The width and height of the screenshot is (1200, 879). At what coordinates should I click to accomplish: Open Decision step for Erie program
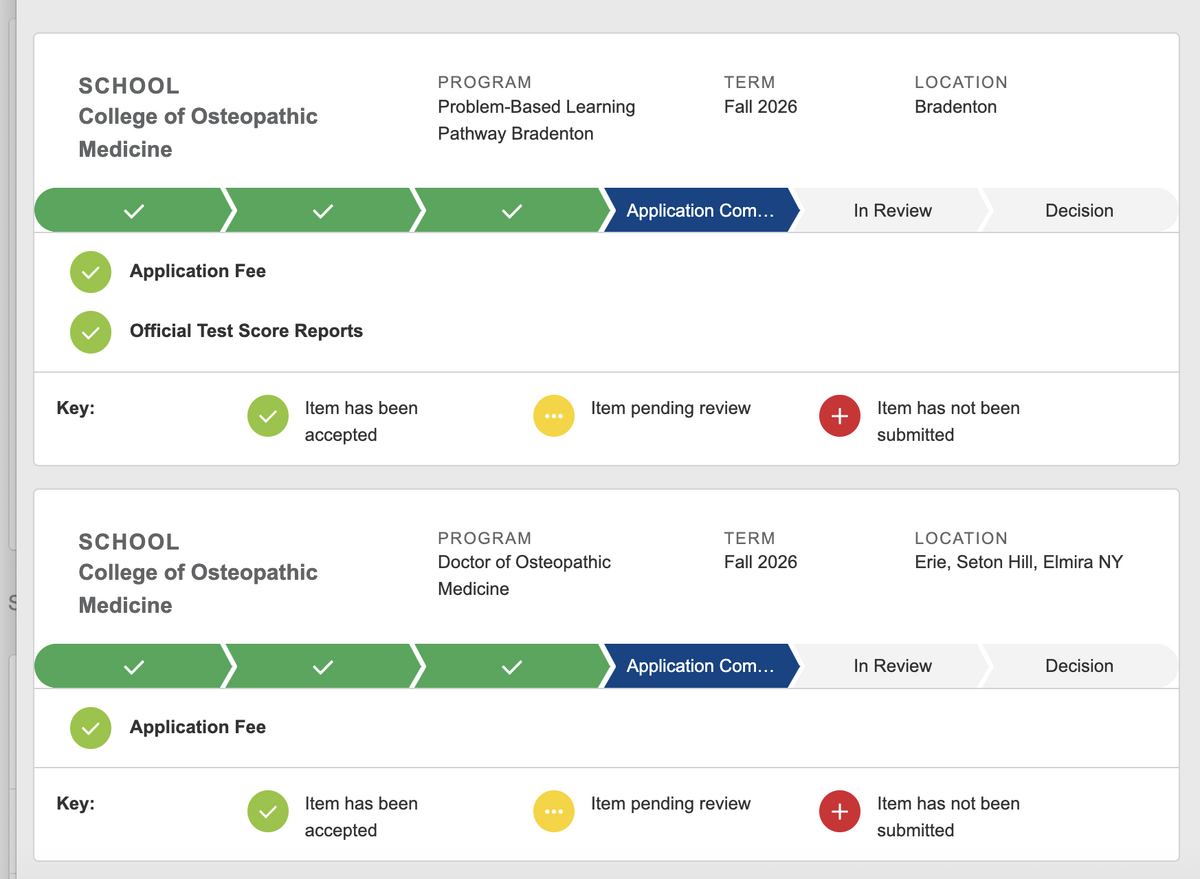(1078, 667)
